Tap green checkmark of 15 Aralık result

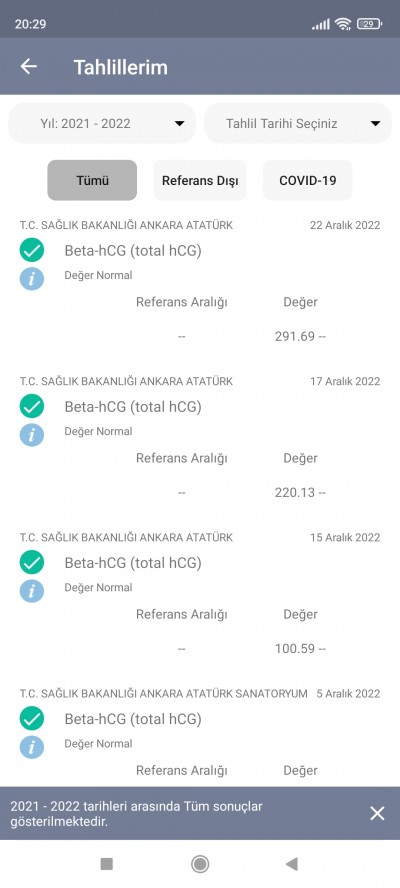[32, 562]
